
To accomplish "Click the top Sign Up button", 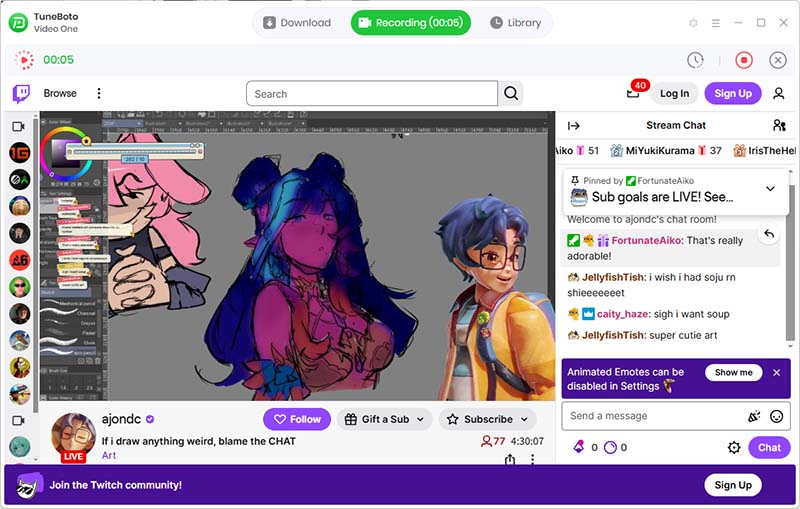I will (x=733, y=93).
